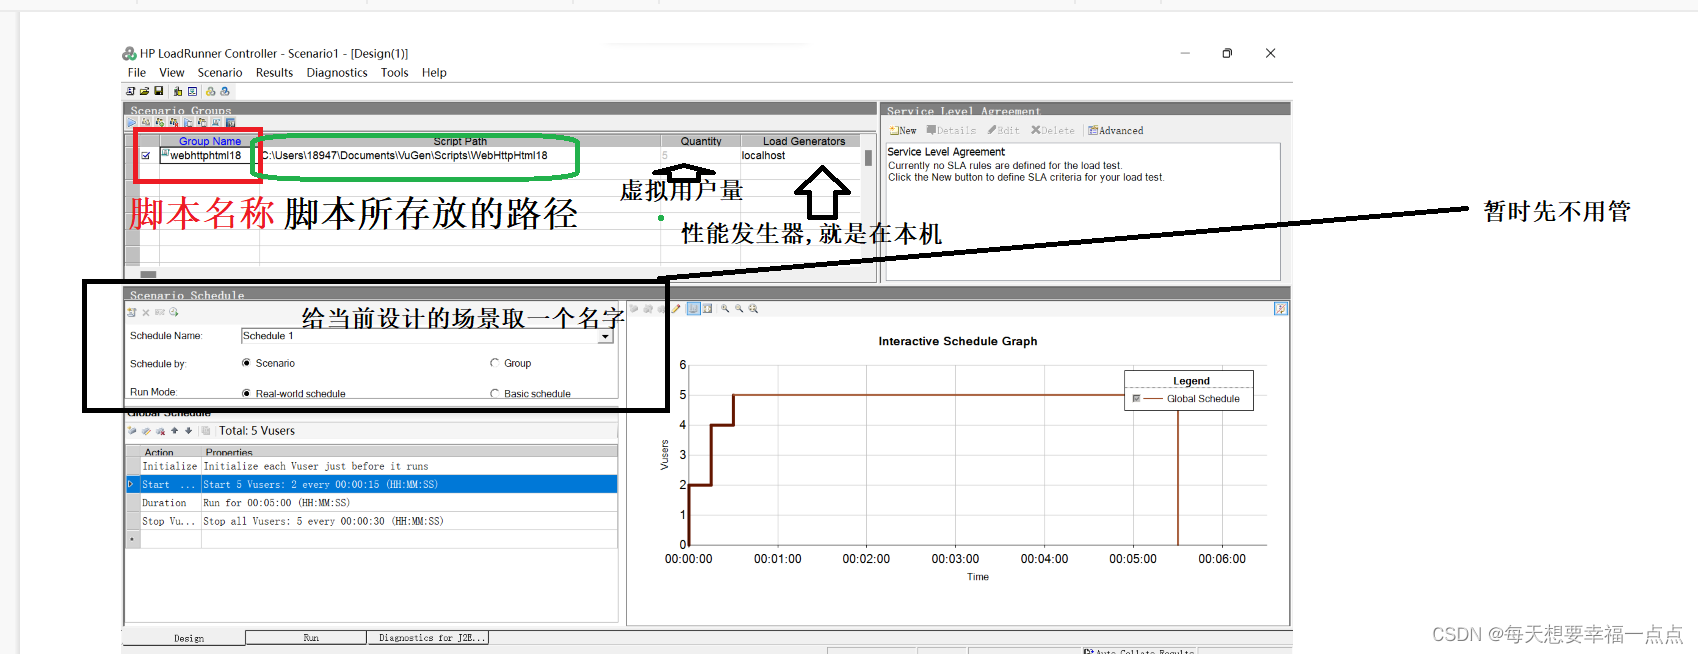Screen dimensions: 1698x654
Task: Click the highlighted view mode icon above graph
Action: [694, 308]
